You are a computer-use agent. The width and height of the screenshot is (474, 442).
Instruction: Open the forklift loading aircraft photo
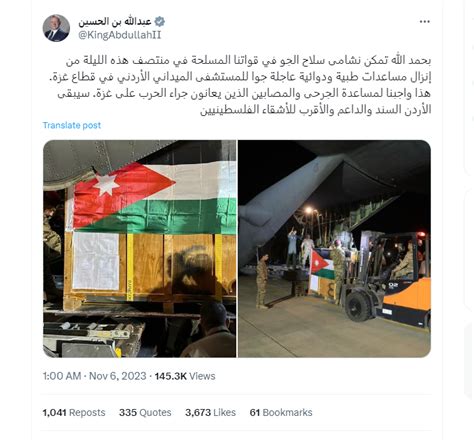click(335, 249)
